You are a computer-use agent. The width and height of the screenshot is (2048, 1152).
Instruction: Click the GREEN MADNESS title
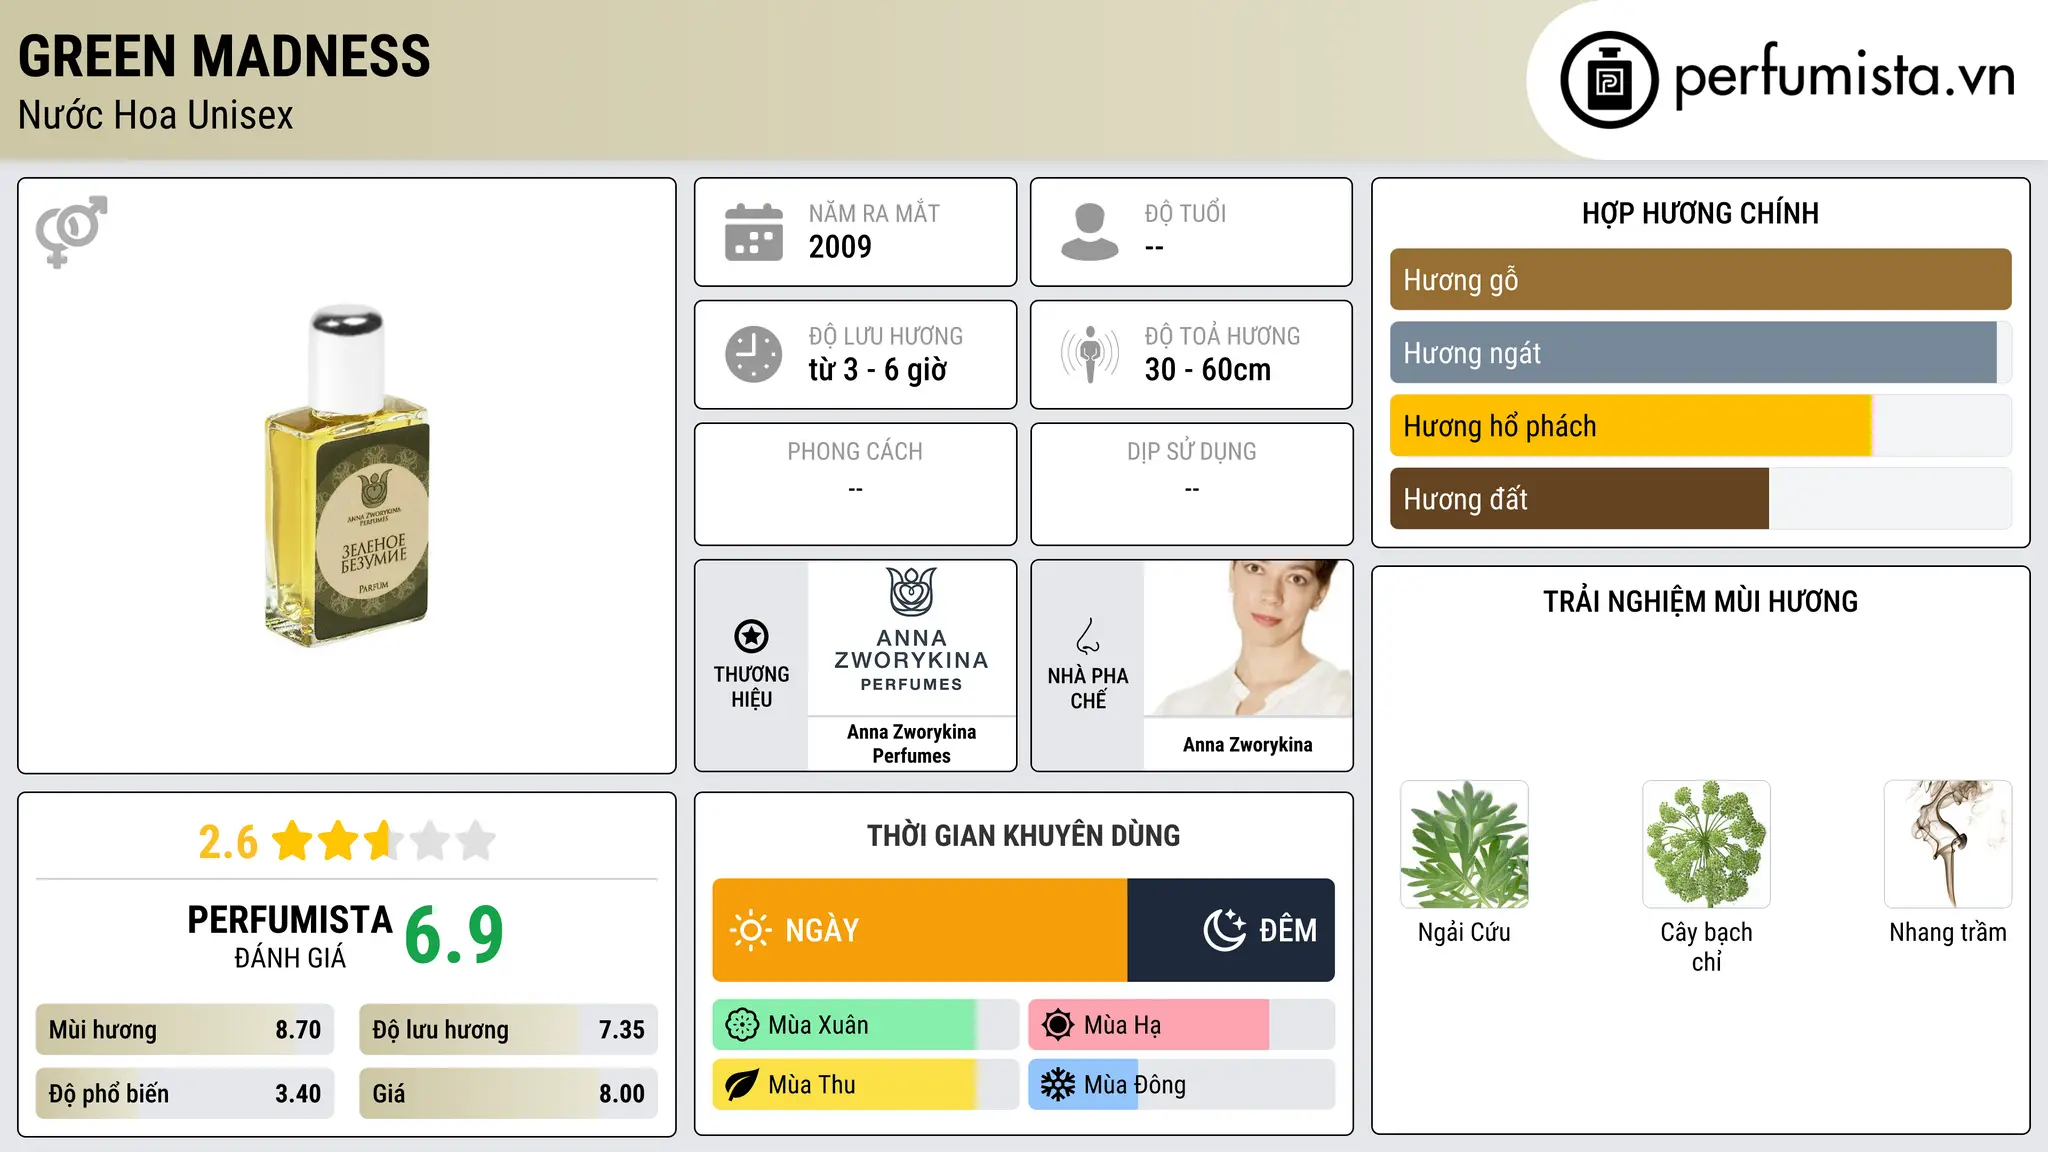click(224, 57)
